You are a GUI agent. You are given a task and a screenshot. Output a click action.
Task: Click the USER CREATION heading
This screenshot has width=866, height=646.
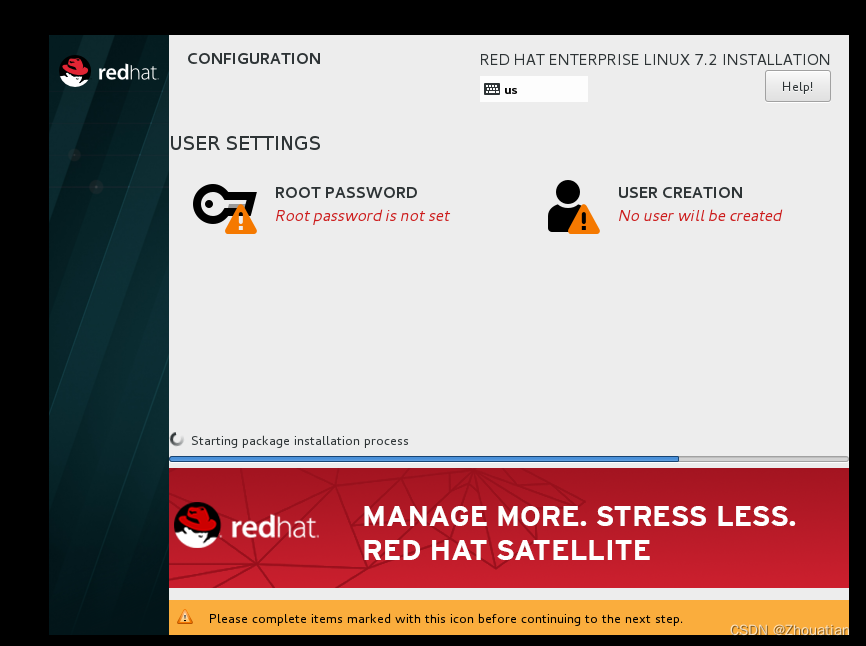pyautogui.click(x=680, y=193)
